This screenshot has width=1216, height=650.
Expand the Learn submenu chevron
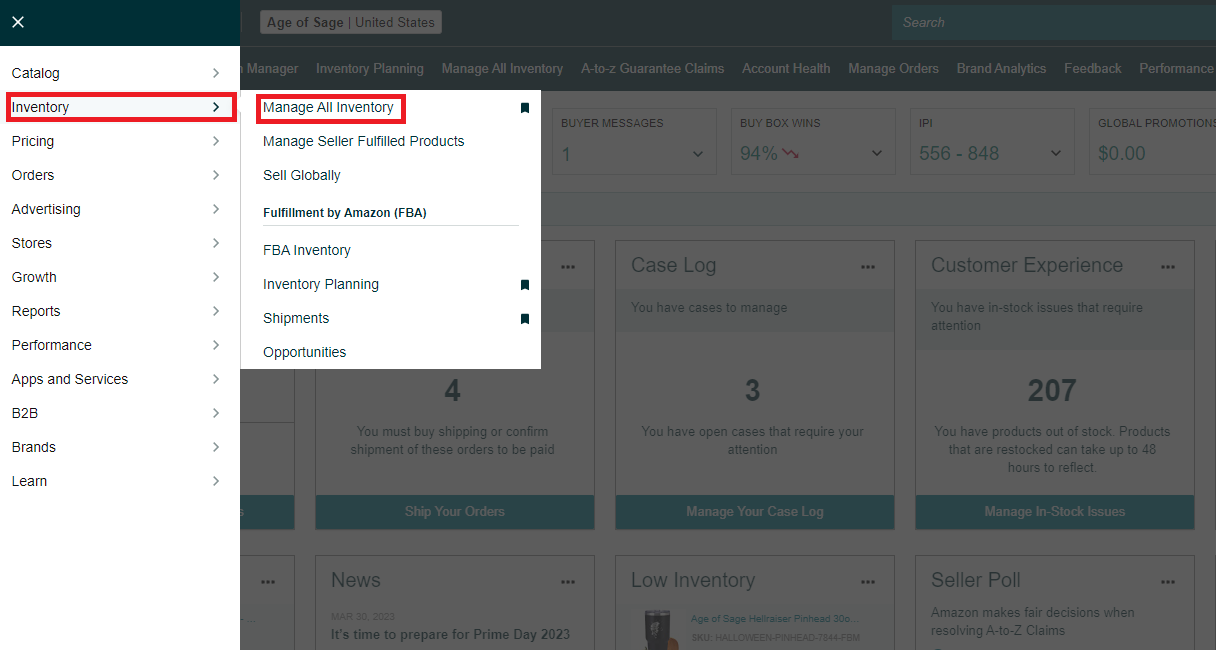click(216, 481)
